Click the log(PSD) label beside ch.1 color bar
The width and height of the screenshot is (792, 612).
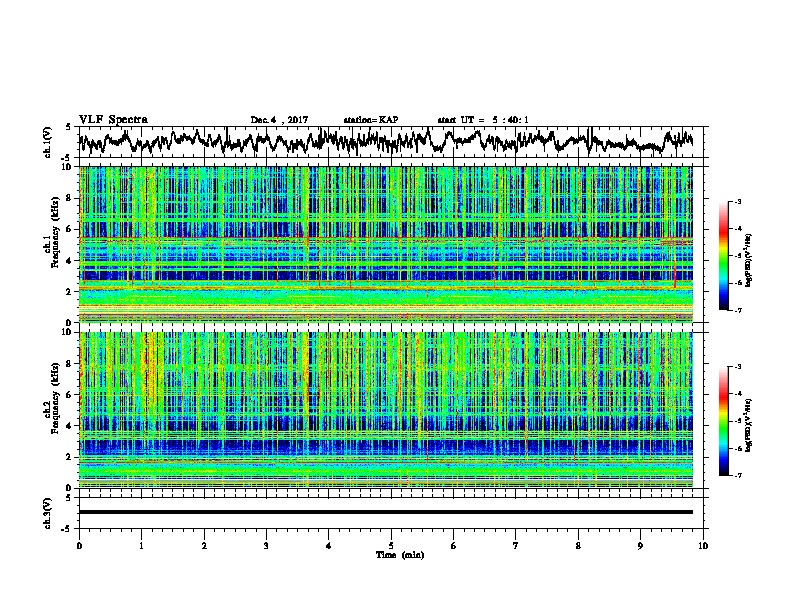tap(748, 261)
